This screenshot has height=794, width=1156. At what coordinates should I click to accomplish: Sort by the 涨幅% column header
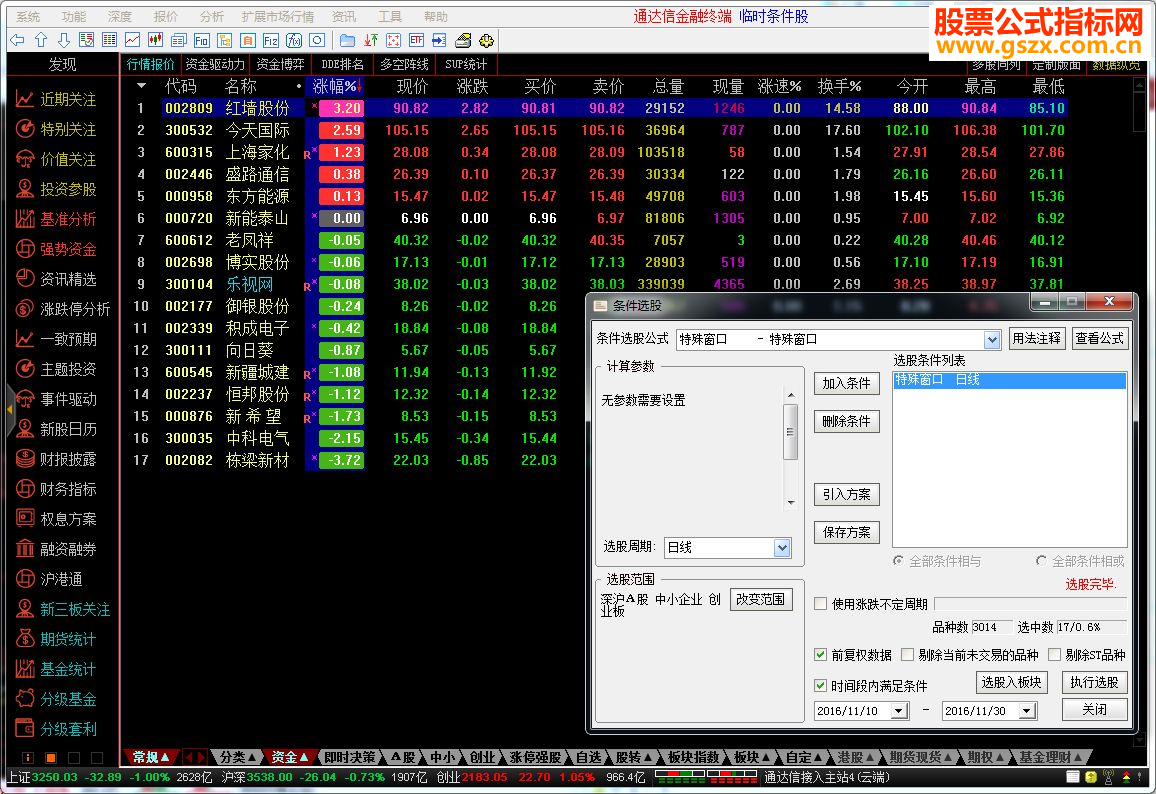click(x=336, y=86)
